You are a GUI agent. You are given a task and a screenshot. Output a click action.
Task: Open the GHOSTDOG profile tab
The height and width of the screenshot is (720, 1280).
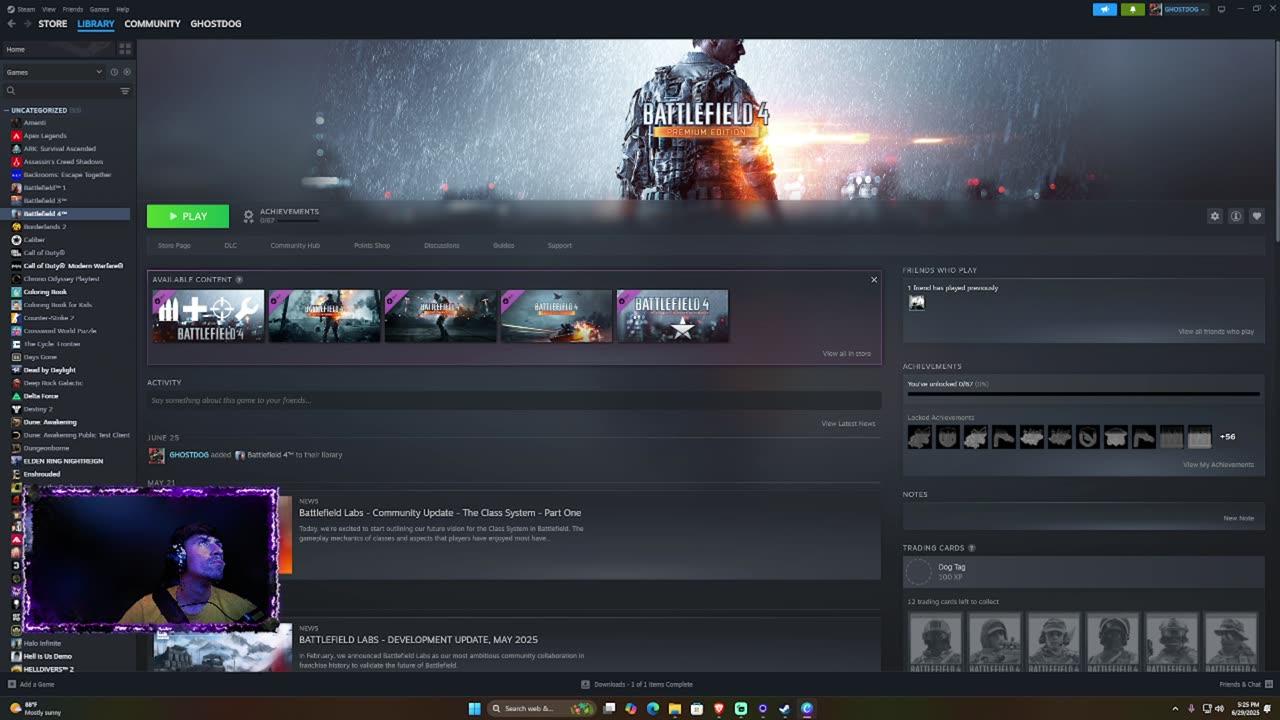[216, 23]
